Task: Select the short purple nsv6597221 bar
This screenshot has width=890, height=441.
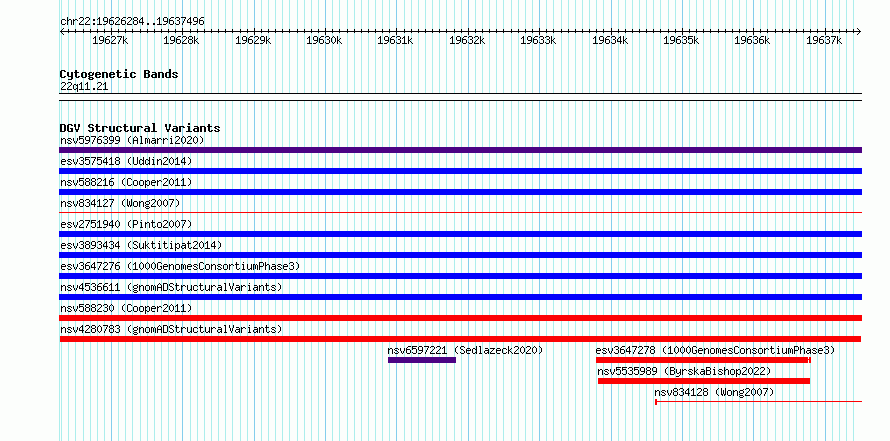Action: pos(422,360)
